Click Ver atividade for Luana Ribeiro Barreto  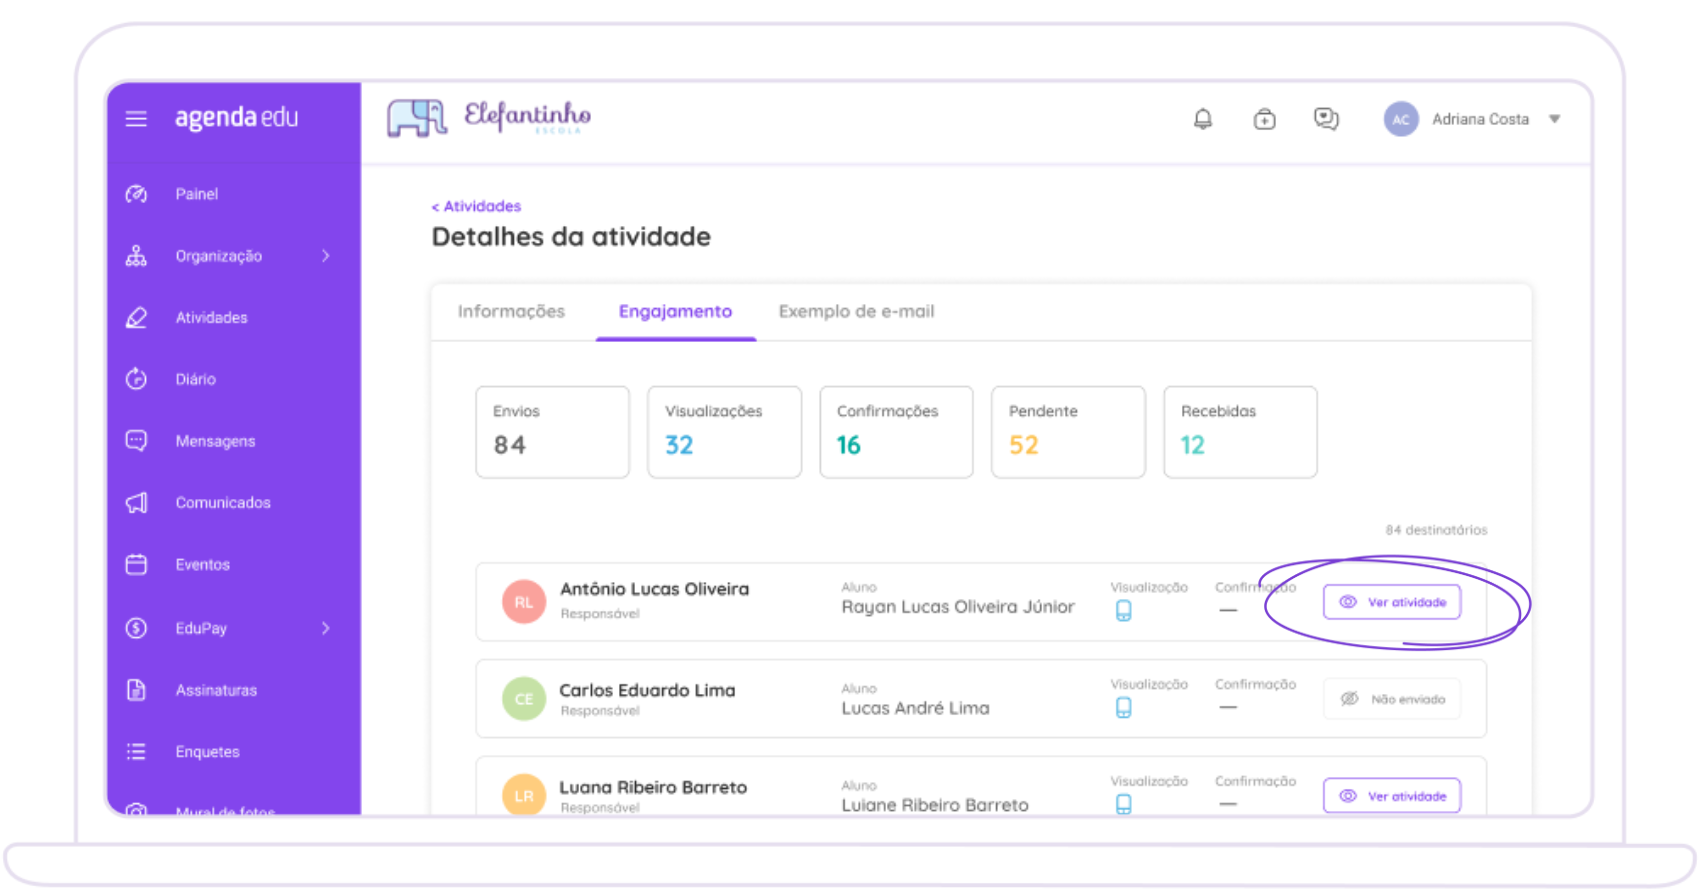pyautogui.click(x=1392, y=796)
